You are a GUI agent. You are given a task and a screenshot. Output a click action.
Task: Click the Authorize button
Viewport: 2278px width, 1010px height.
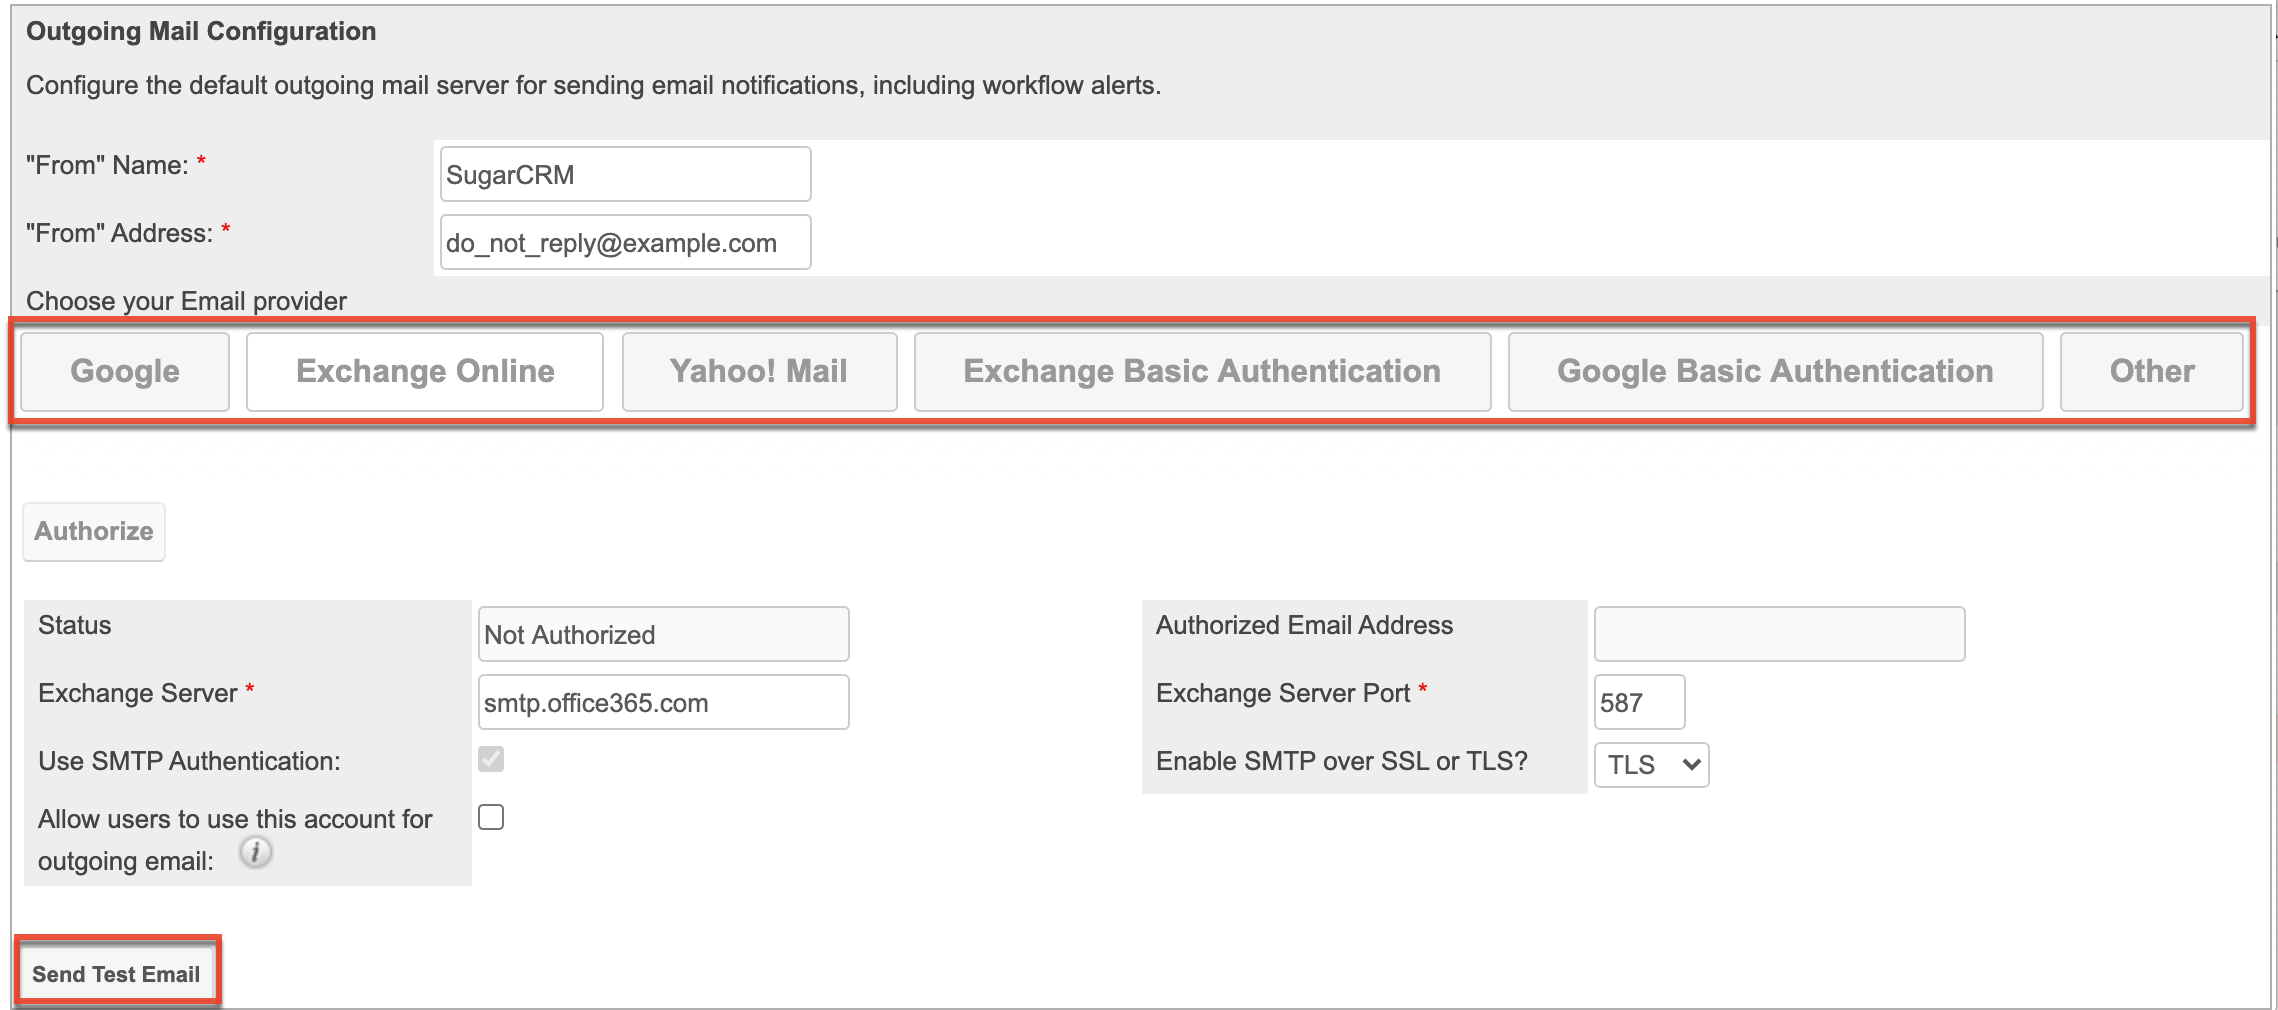pos(93,531)
